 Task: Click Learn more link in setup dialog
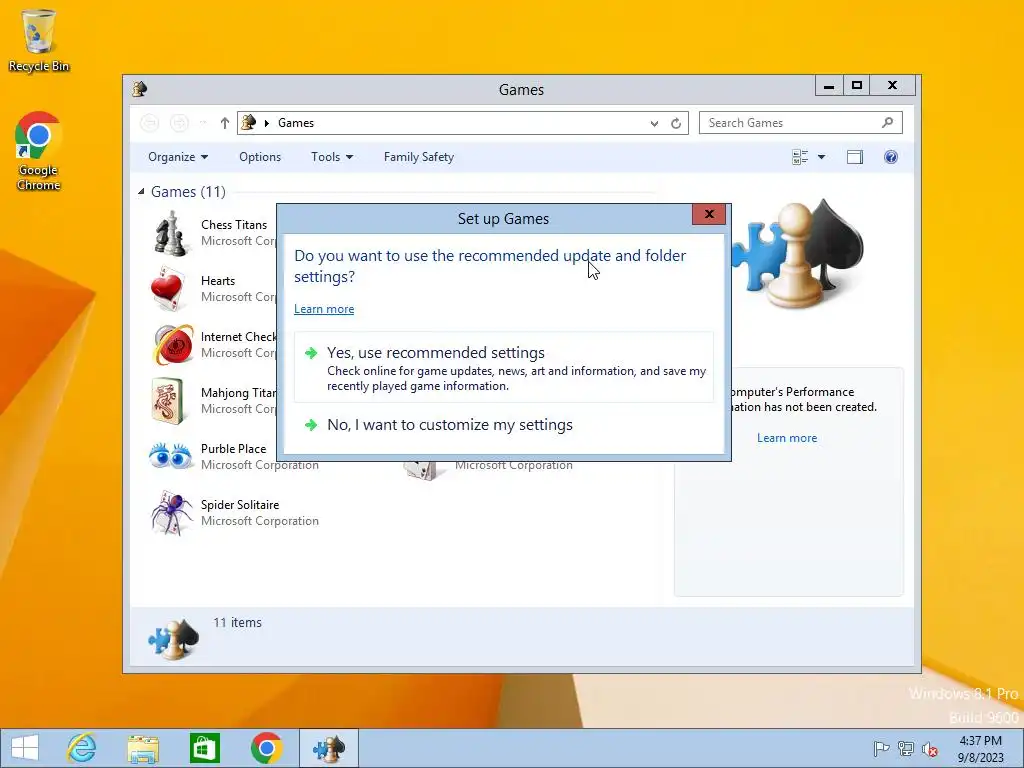(x=324, y=309)
